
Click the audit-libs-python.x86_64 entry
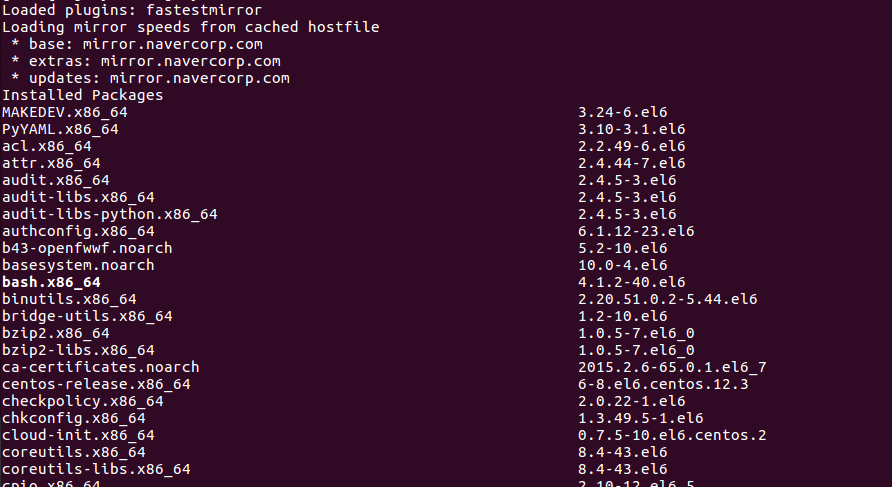click(110, 214)
